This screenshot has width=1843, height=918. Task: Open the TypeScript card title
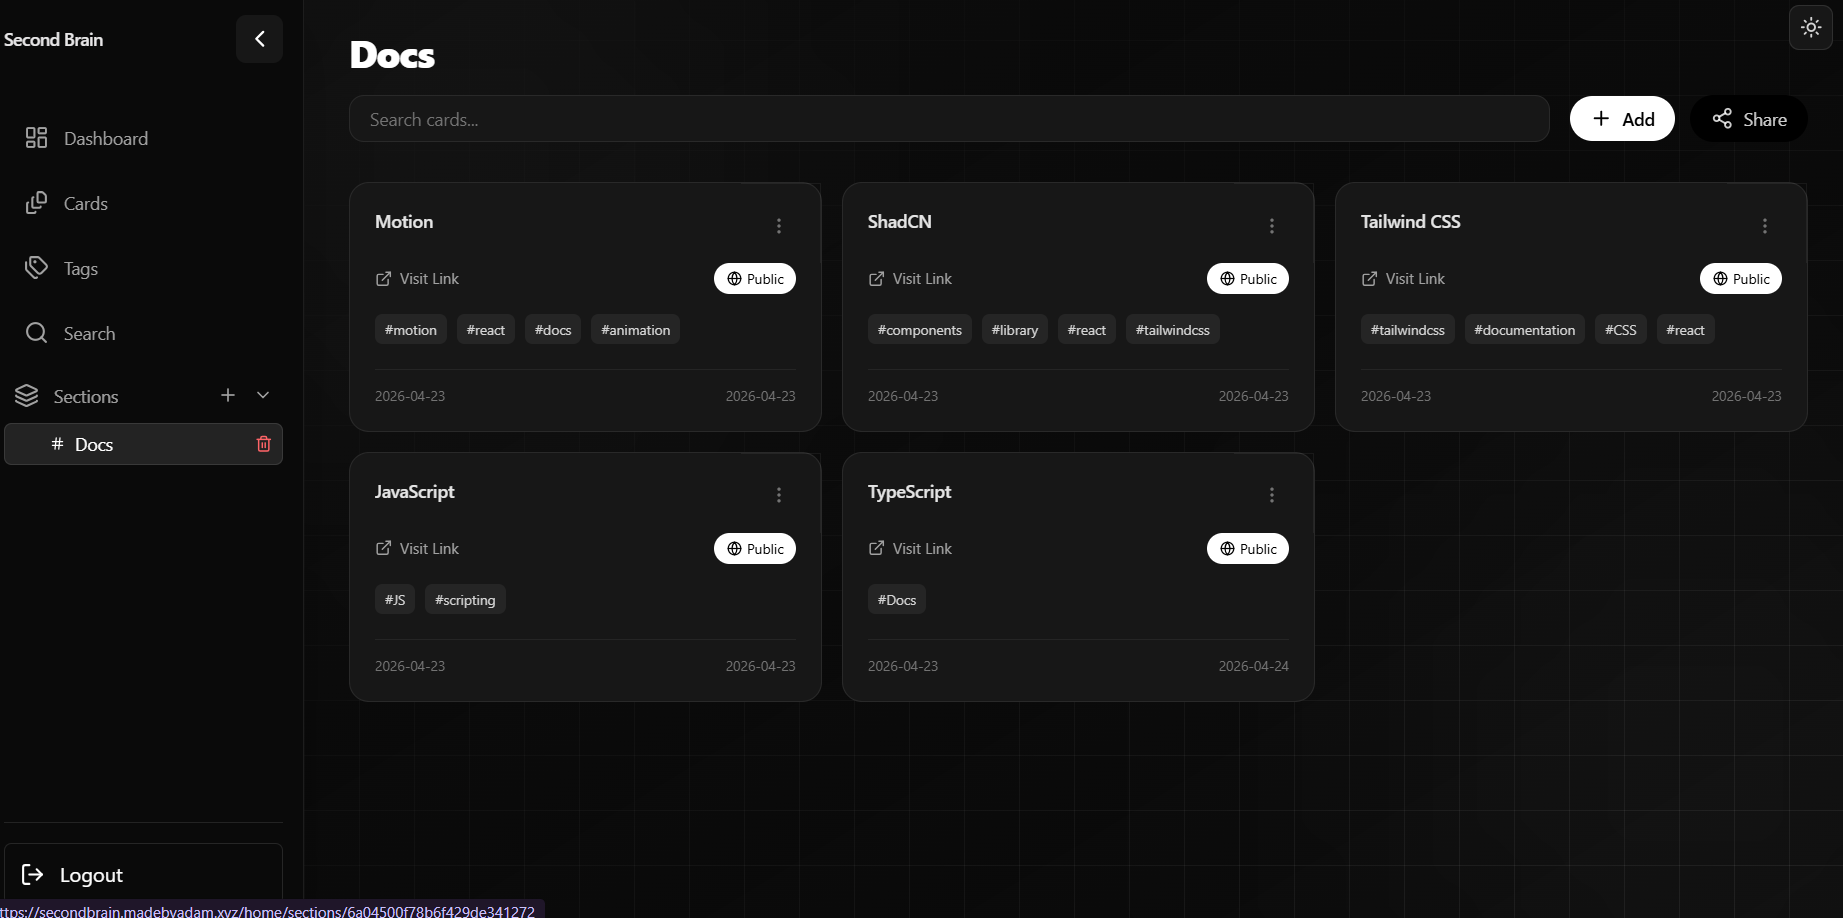tap(910, 492)
